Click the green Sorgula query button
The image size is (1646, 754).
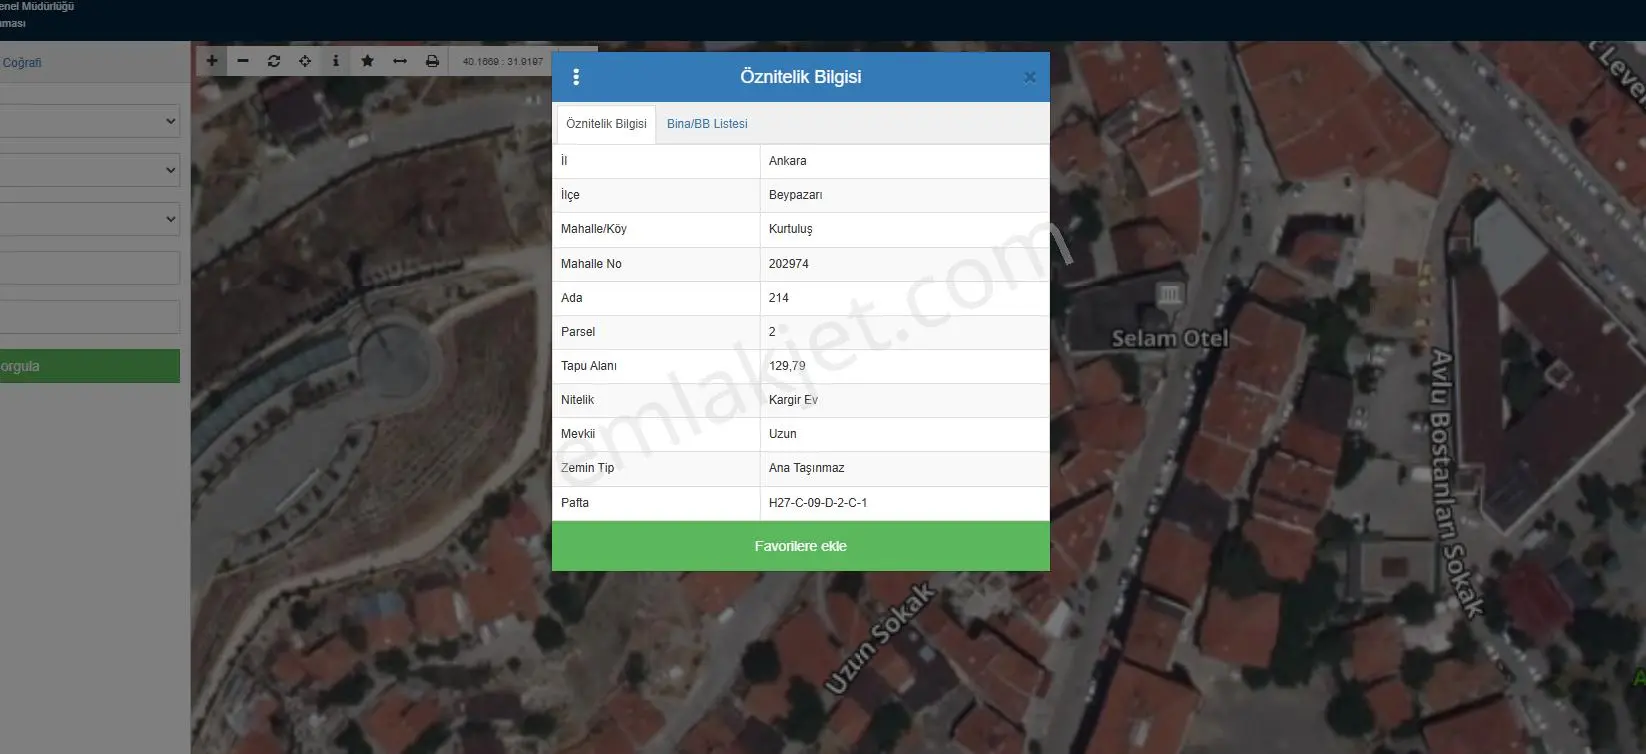point(90,366)
